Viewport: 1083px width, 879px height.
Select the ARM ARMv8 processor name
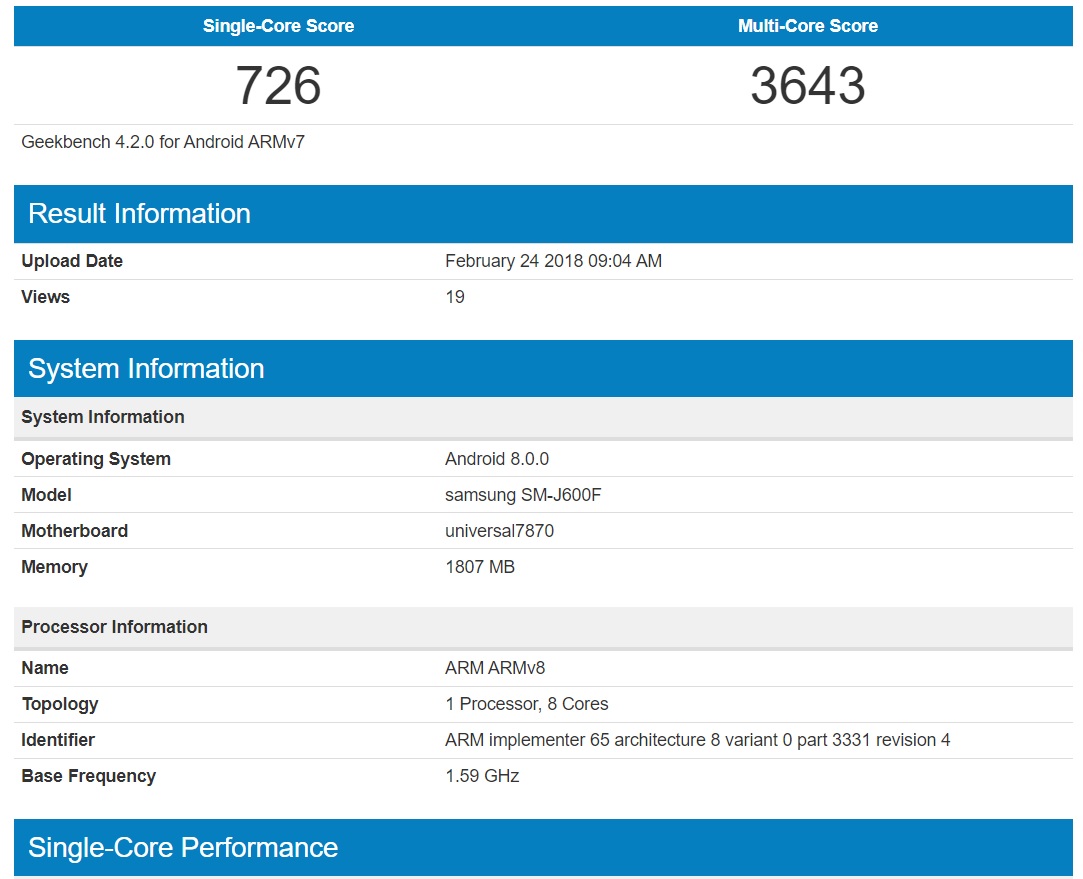(x=495, y=668)
